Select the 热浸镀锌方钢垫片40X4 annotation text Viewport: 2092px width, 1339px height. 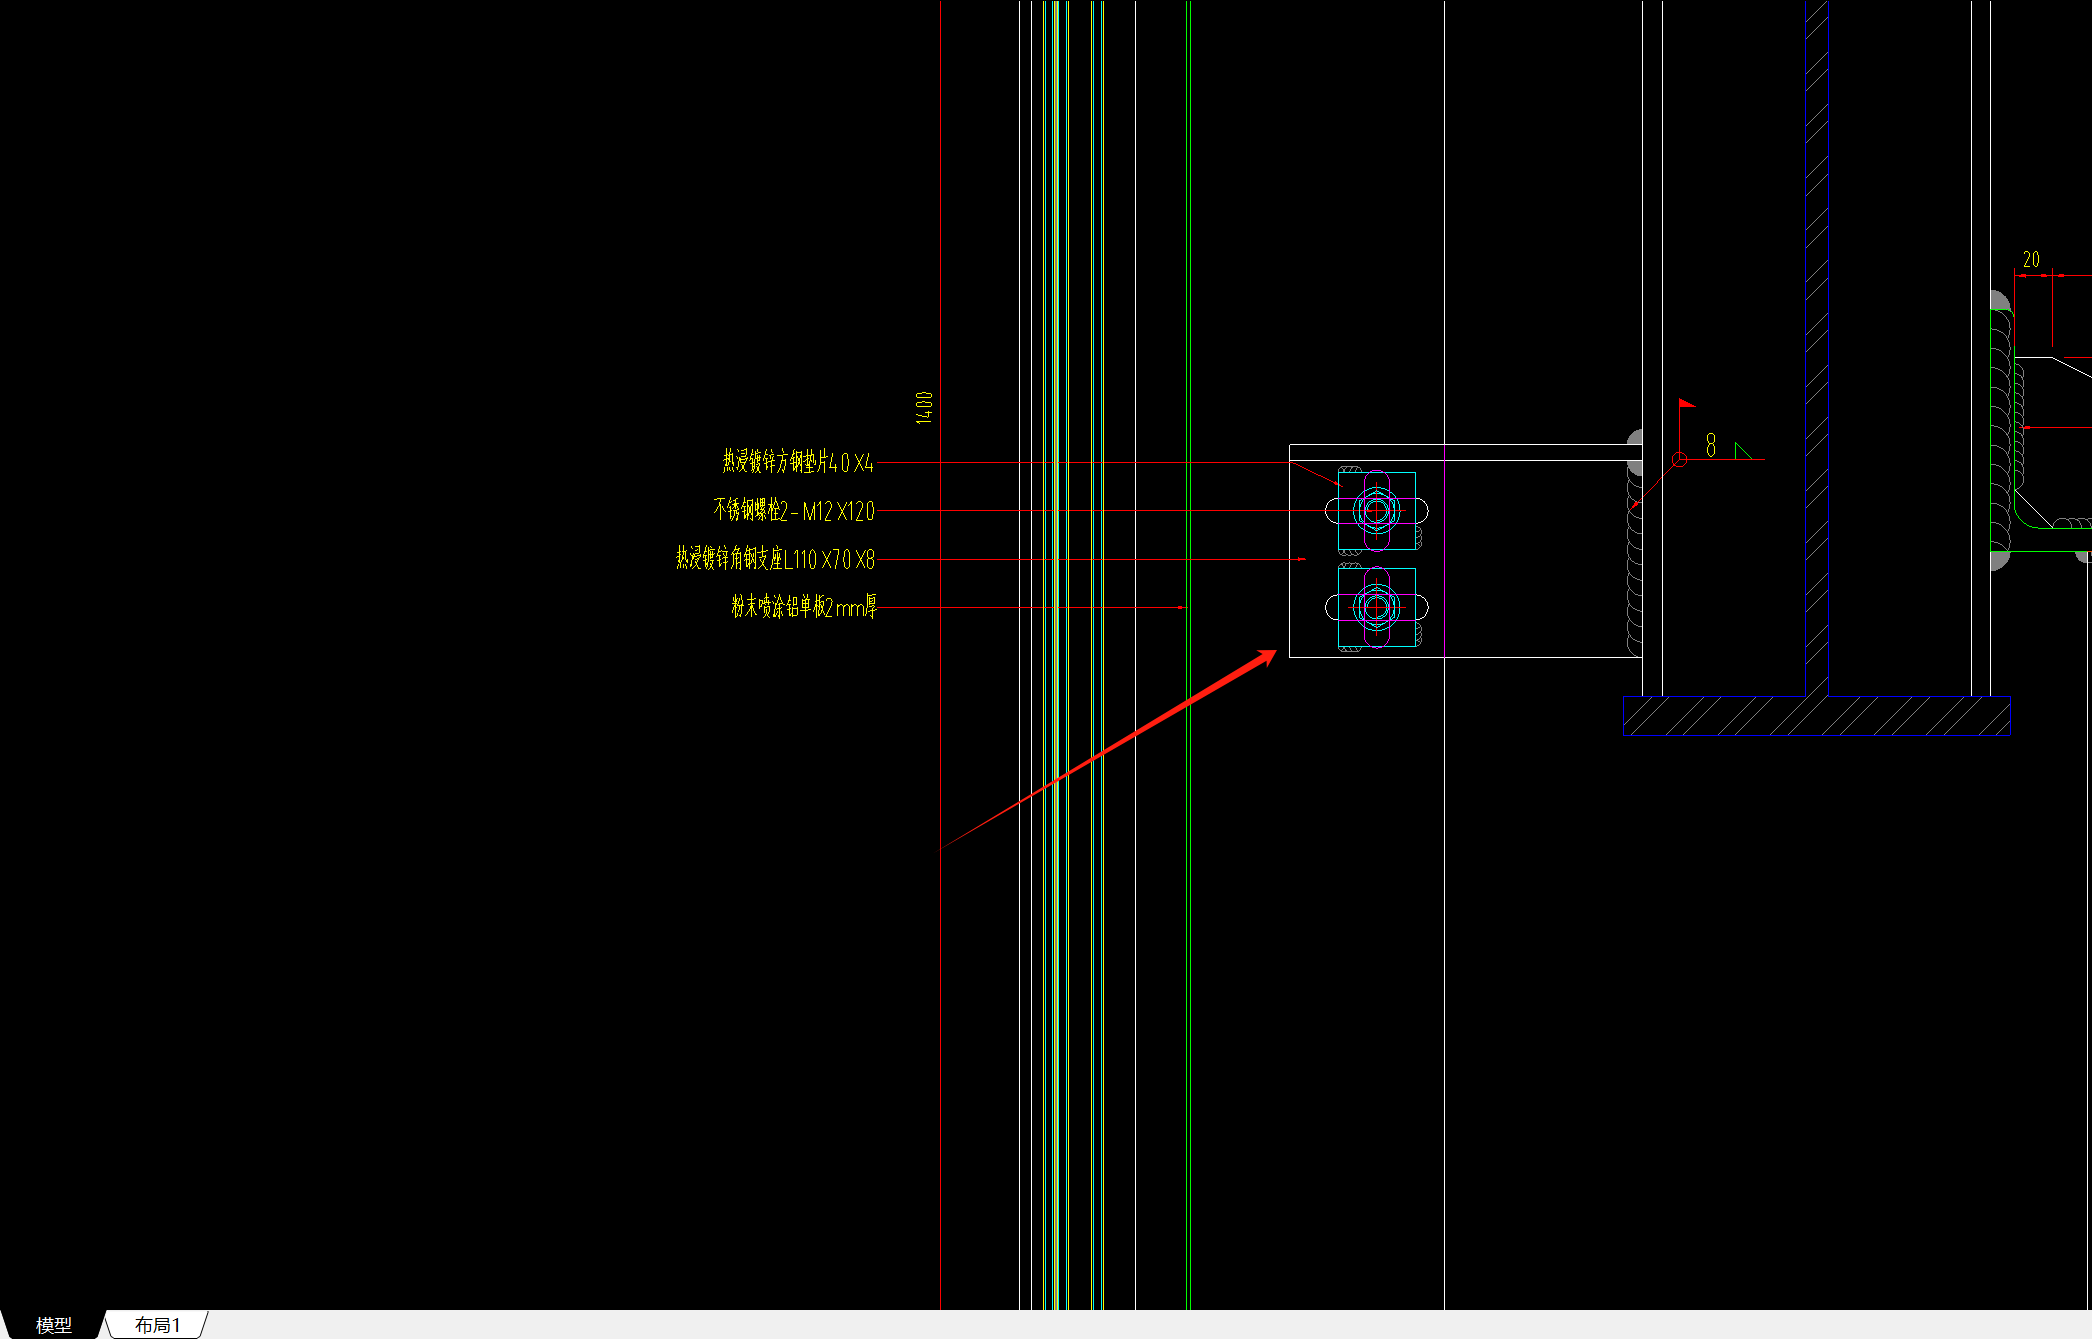798,461
